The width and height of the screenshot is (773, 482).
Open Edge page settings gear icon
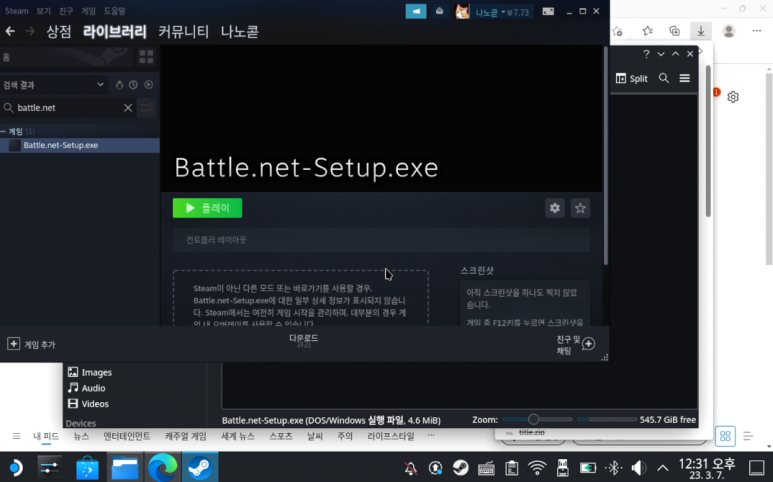[x=733, y=97]
